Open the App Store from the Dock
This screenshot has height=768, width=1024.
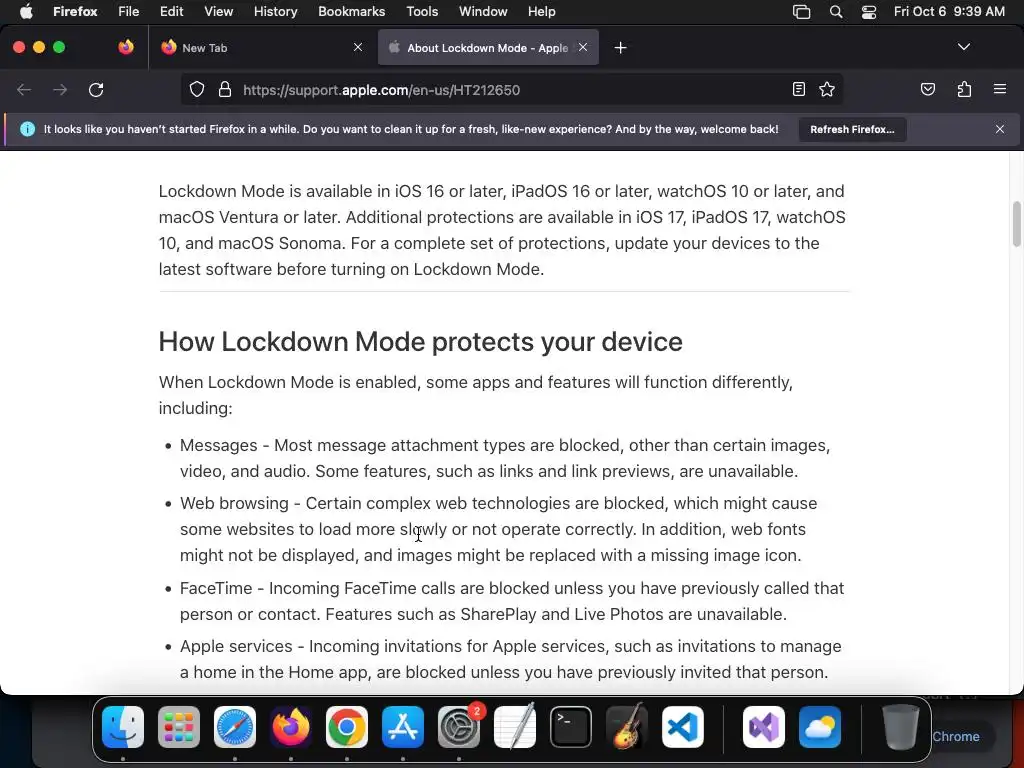point(403,727)
